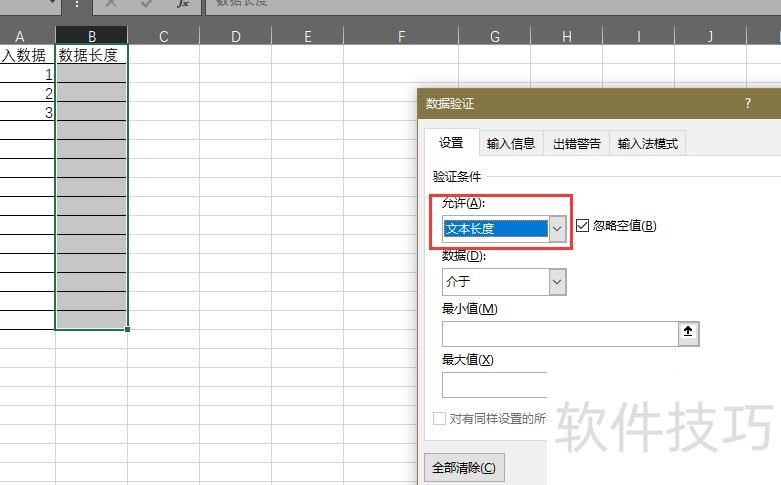Image resolution: width=781 pixels, height=485 pixels.
Task: Click the formula bar enter checkmark icon
Action: click(x=147, y=4)
